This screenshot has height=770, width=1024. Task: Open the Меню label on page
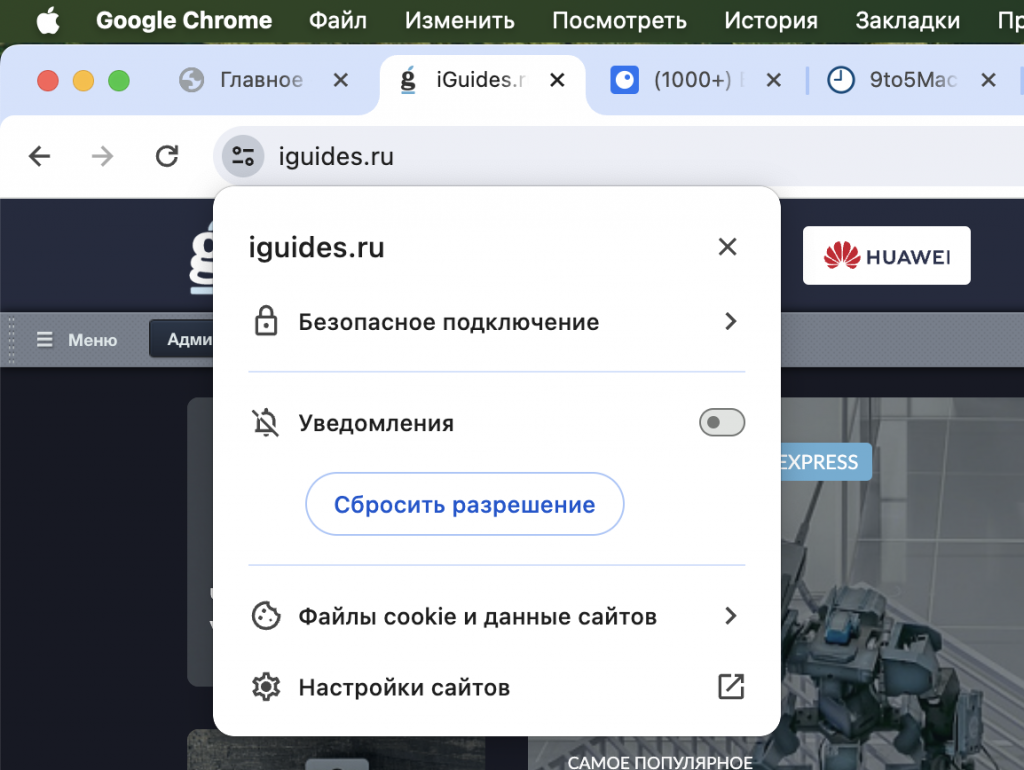[92, 340]
